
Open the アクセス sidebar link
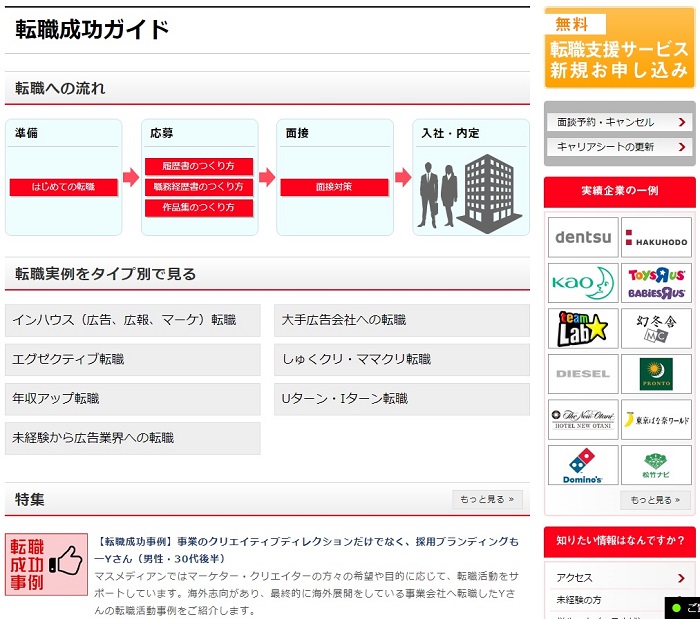point(619,578)
